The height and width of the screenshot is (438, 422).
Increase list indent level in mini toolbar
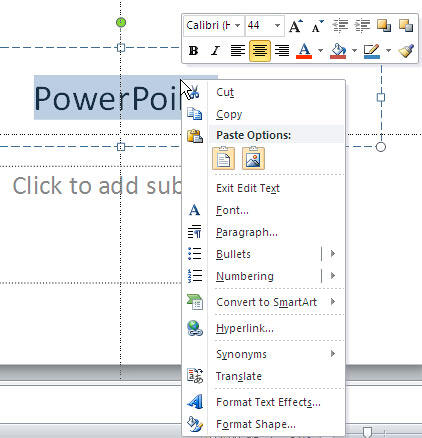(362, 26)
